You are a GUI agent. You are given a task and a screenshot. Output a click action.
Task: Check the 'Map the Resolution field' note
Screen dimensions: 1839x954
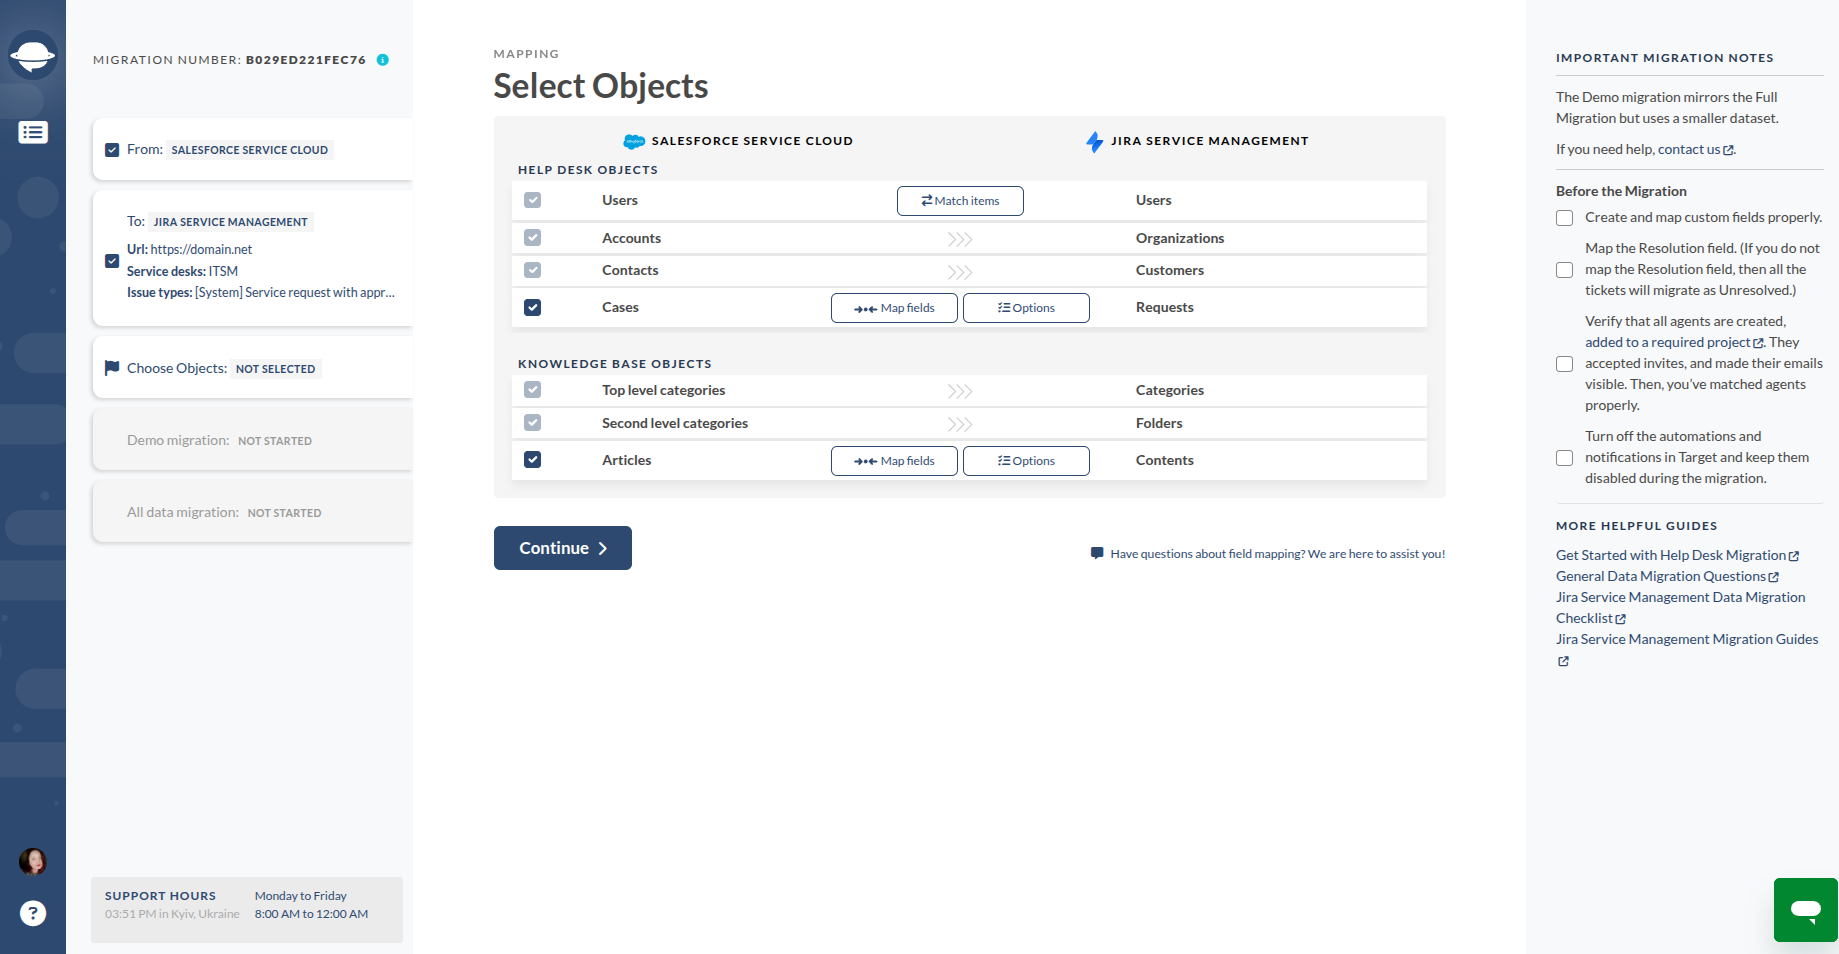click(x=1565, y=270)
